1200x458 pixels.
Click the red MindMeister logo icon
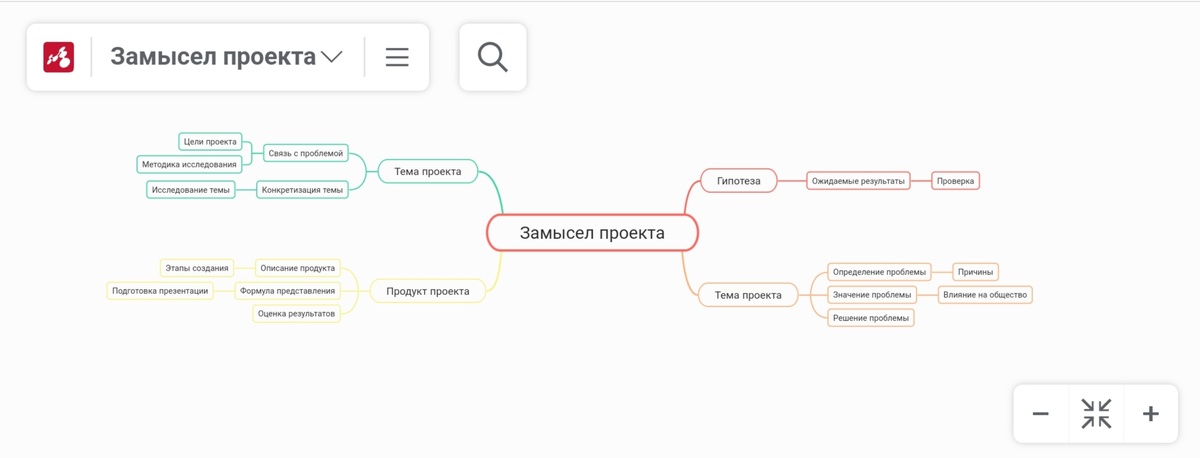[x=59, y=57]
